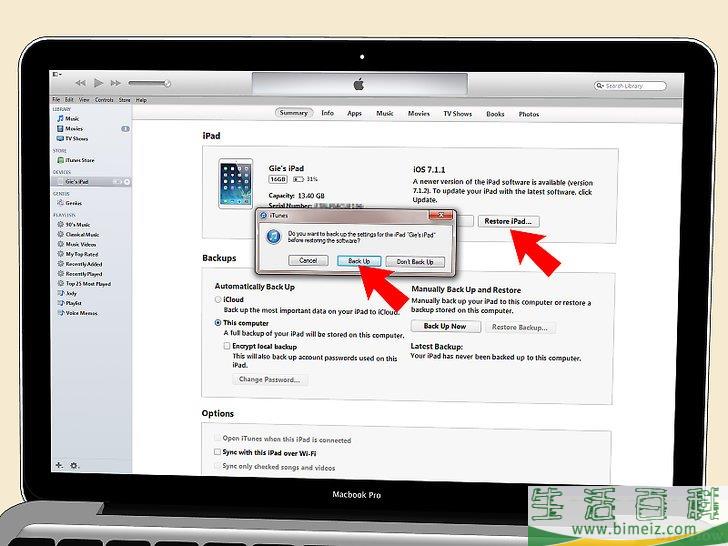
Task: Click the 16GB capacity badge
Action: (278, 179)
